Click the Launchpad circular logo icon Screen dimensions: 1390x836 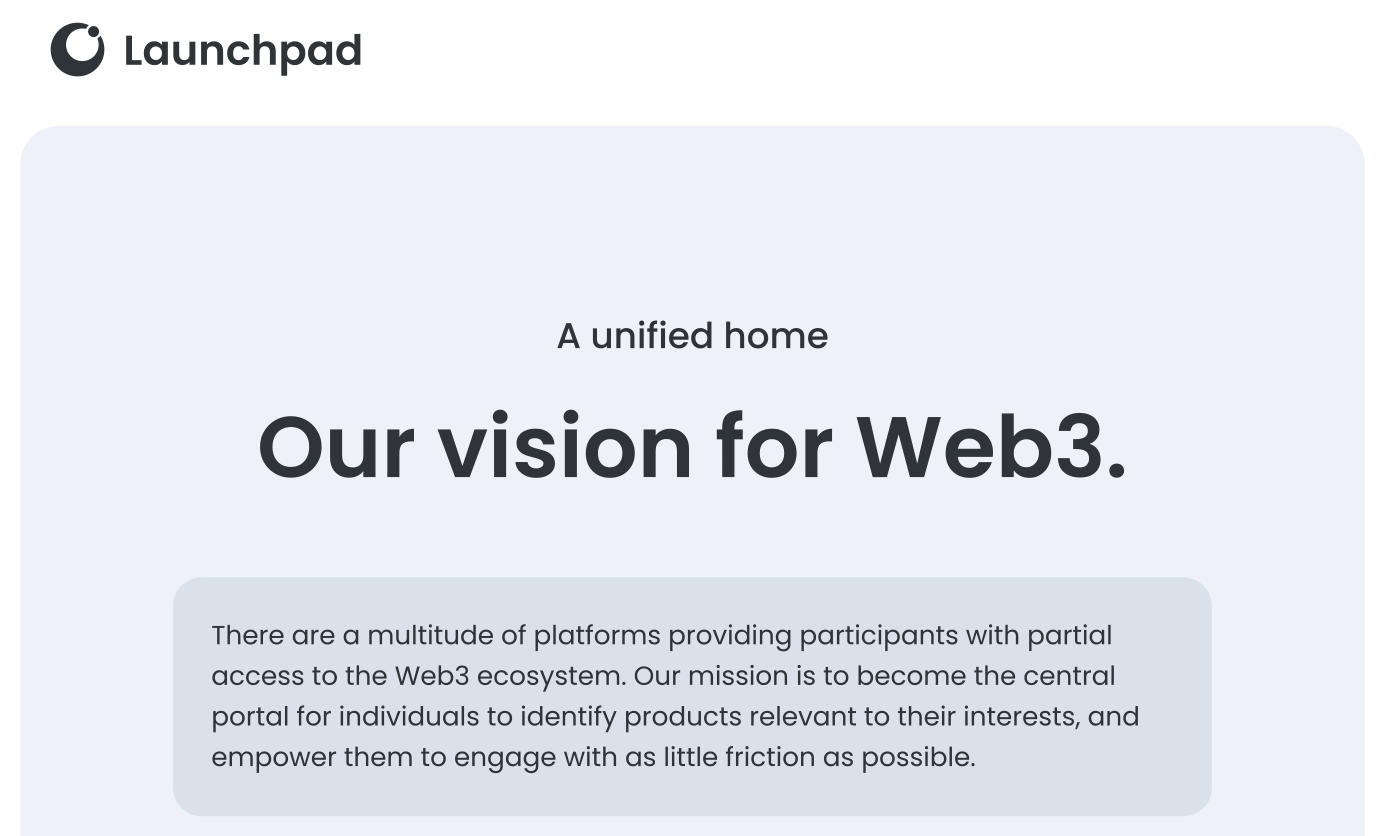[77, 50]
